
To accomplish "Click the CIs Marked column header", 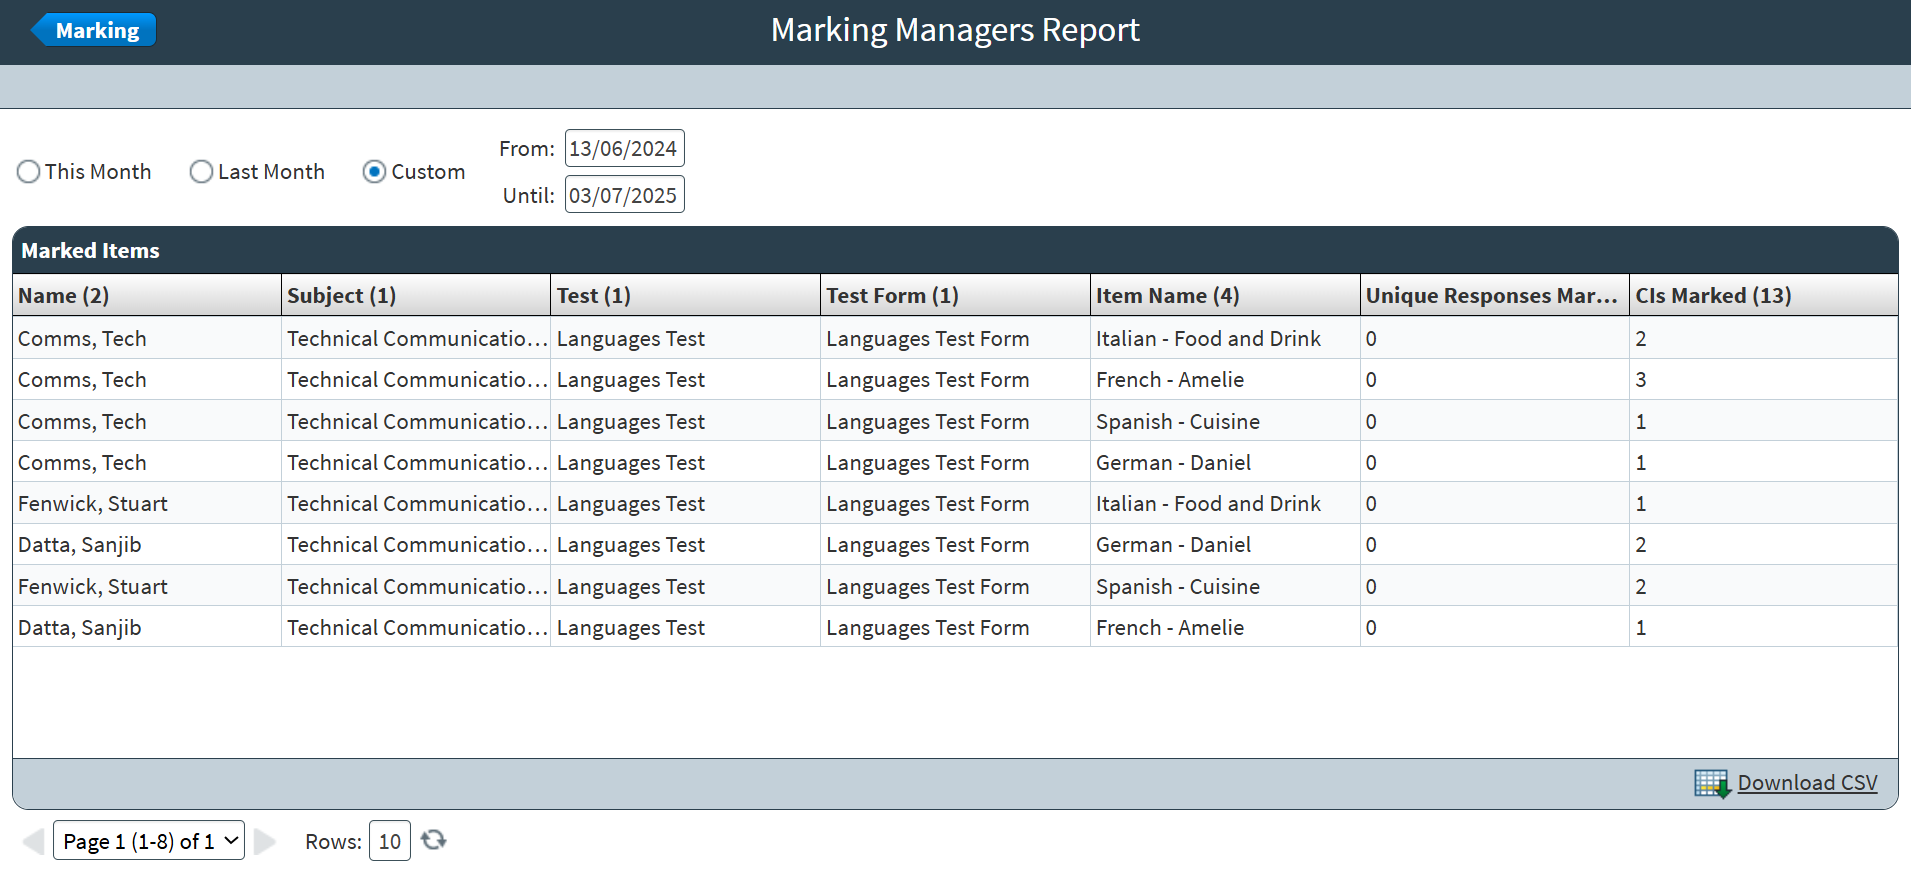I will coord(1712,296).
